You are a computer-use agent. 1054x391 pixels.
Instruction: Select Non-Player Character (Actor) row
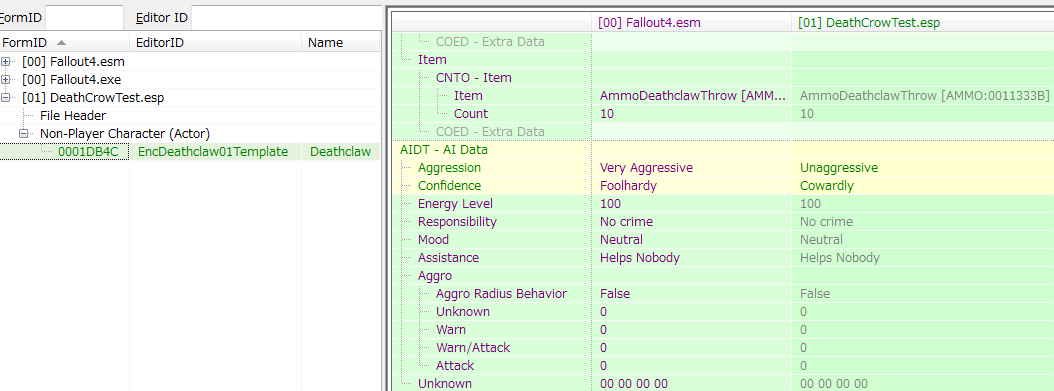[124, 133]
